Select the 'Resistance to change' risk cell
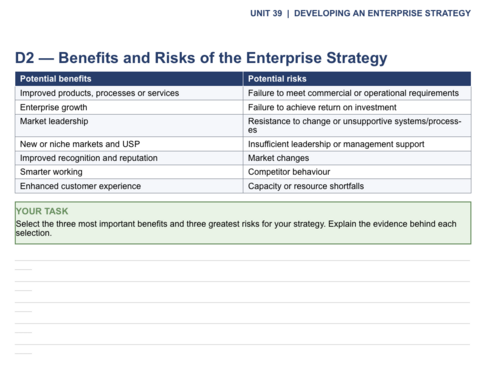500x380 pixels. click(357, 126)
